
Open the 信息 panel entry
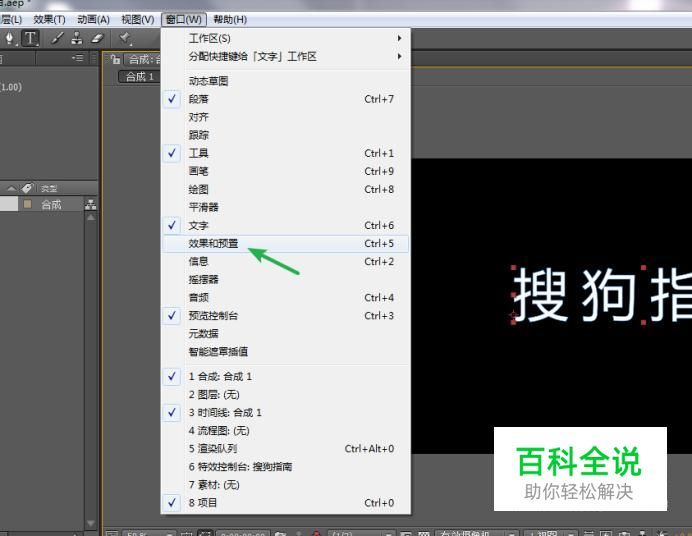pos(286,262)
